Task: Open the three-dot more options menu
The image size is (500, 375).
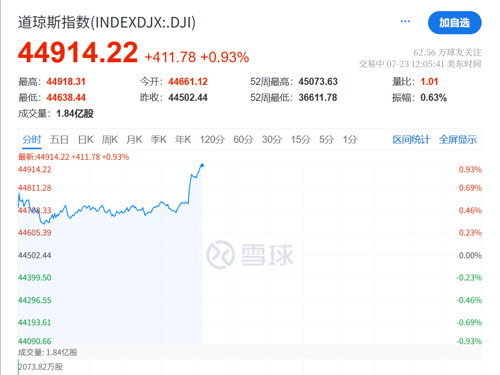Action: tap(405, 22)
